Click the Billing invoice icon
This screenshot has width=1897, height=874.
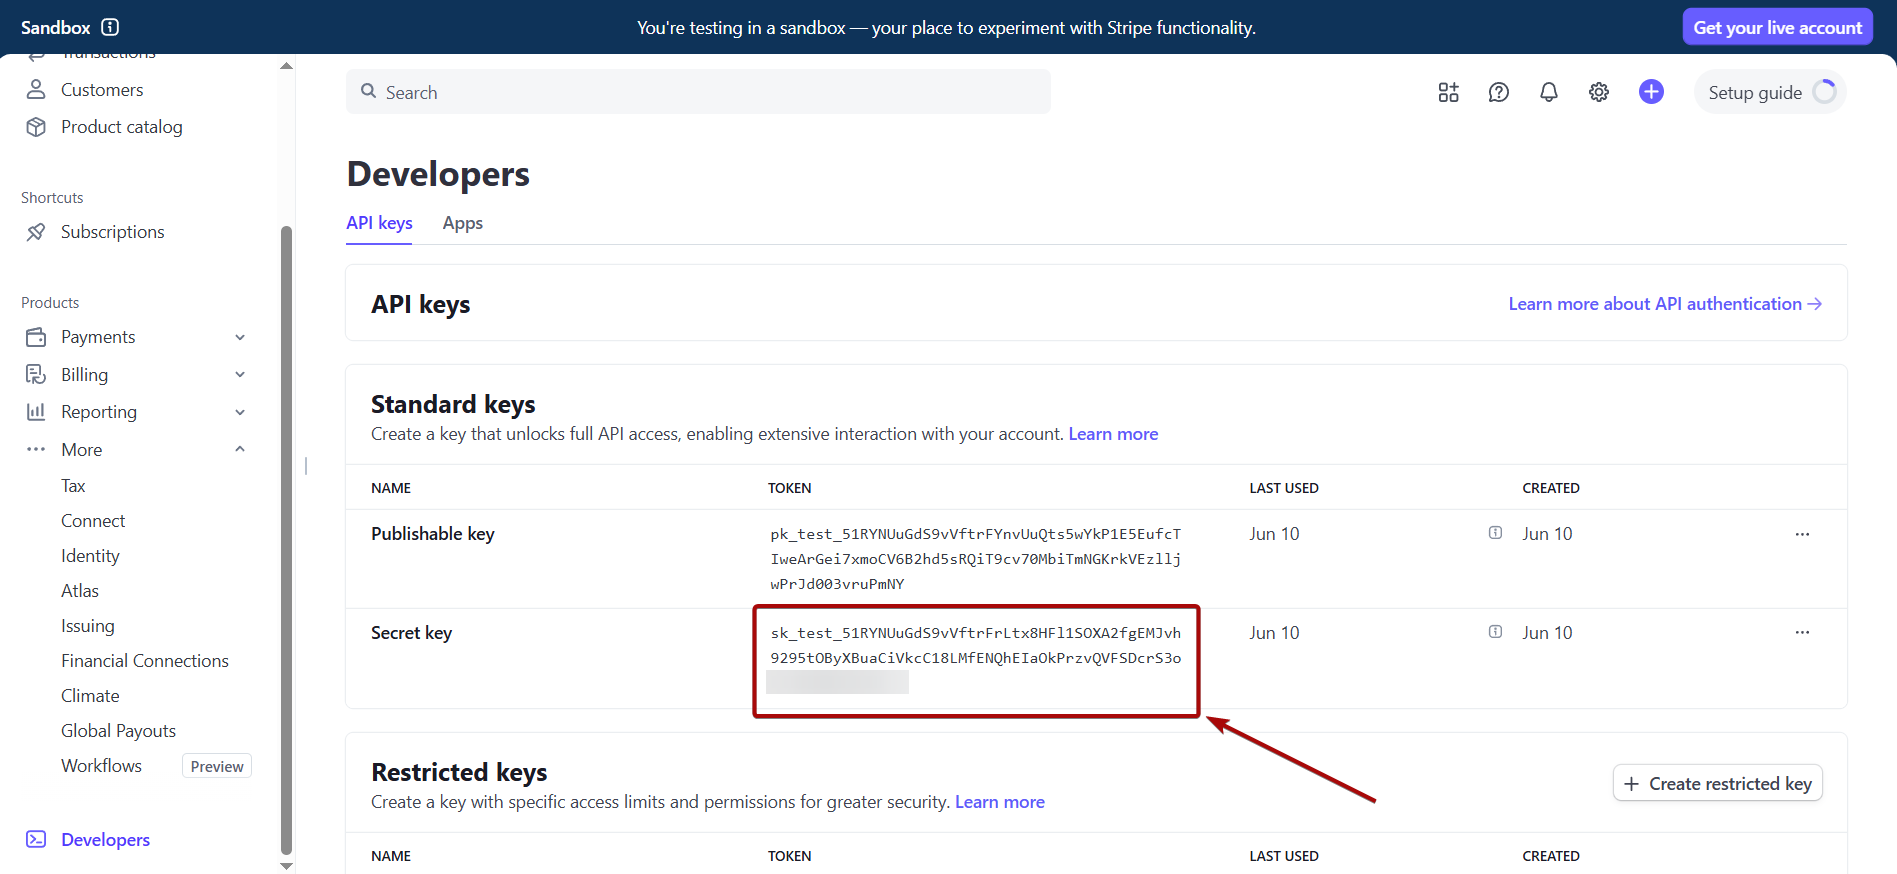(x=36, y=374)
